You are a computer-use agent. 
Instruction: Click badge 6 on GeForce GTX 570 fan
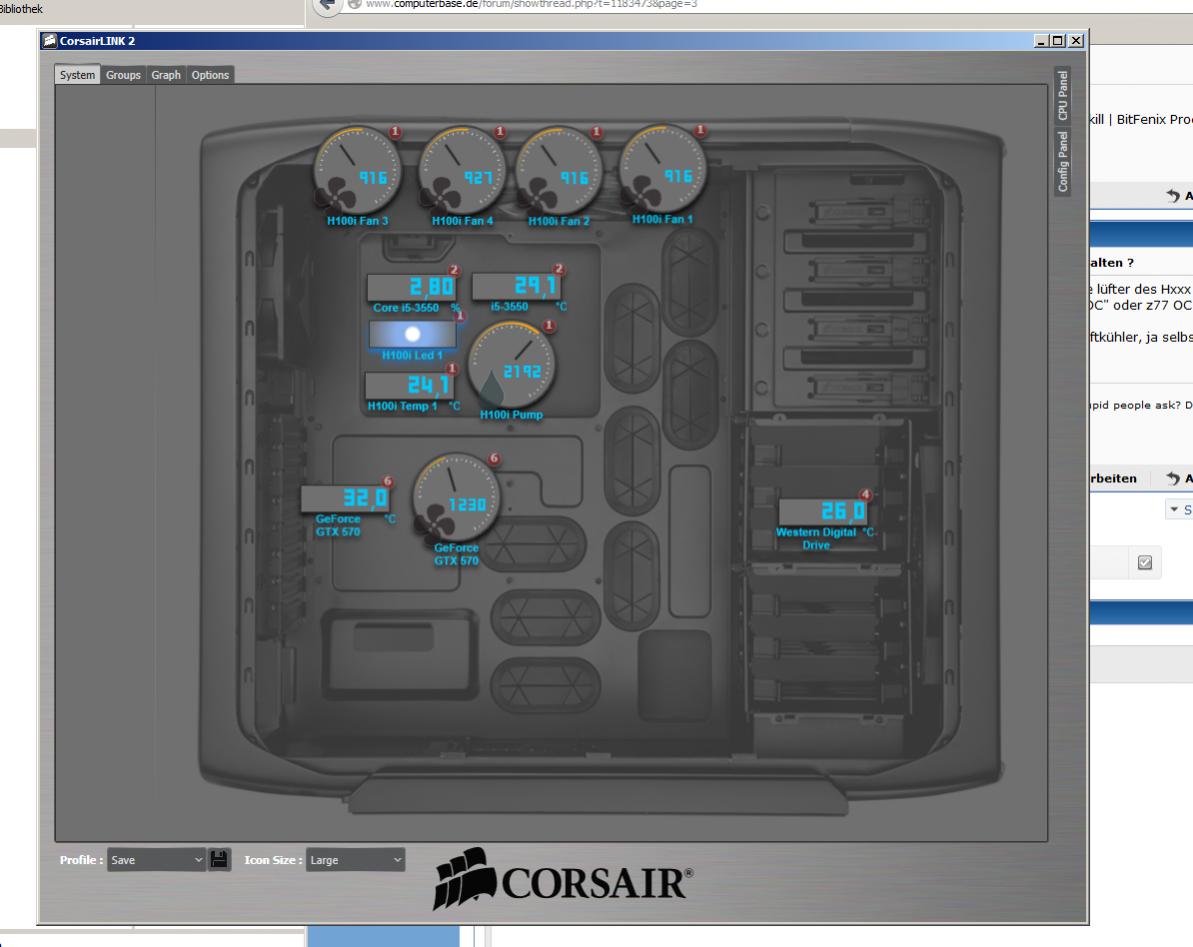[494, 458]
